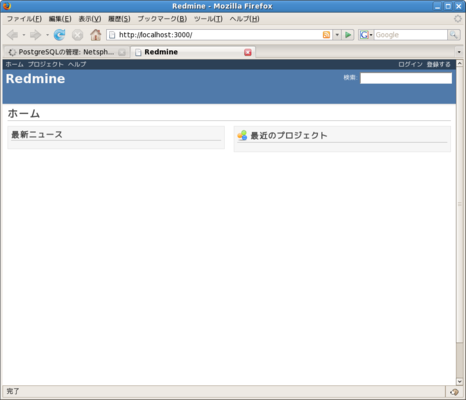Click the stop loading icon

77,35
